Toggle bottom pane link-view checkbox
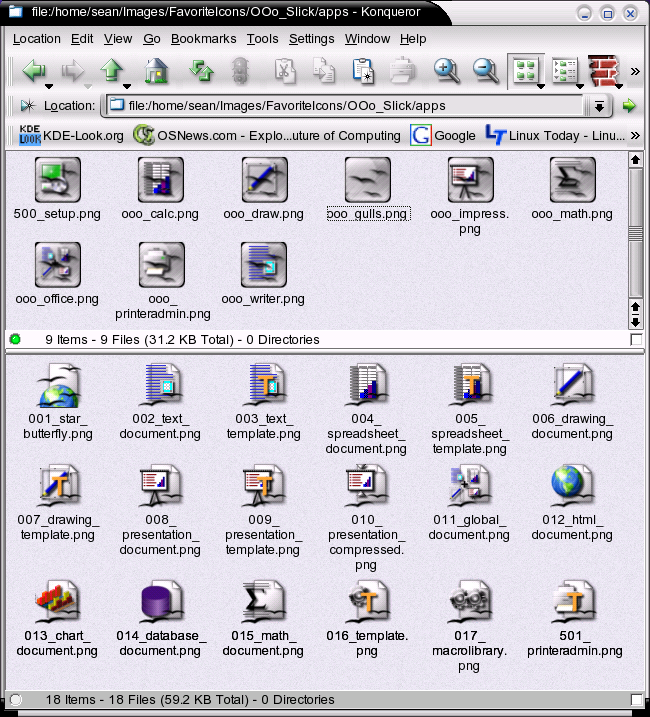This screenshot has height=717, width=650. click(x=636, y=700)
